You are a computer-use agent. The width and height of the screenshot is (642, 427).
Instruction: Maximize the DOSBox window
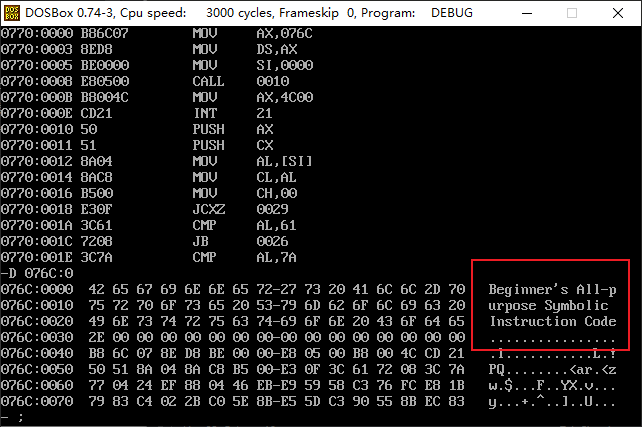572,13
